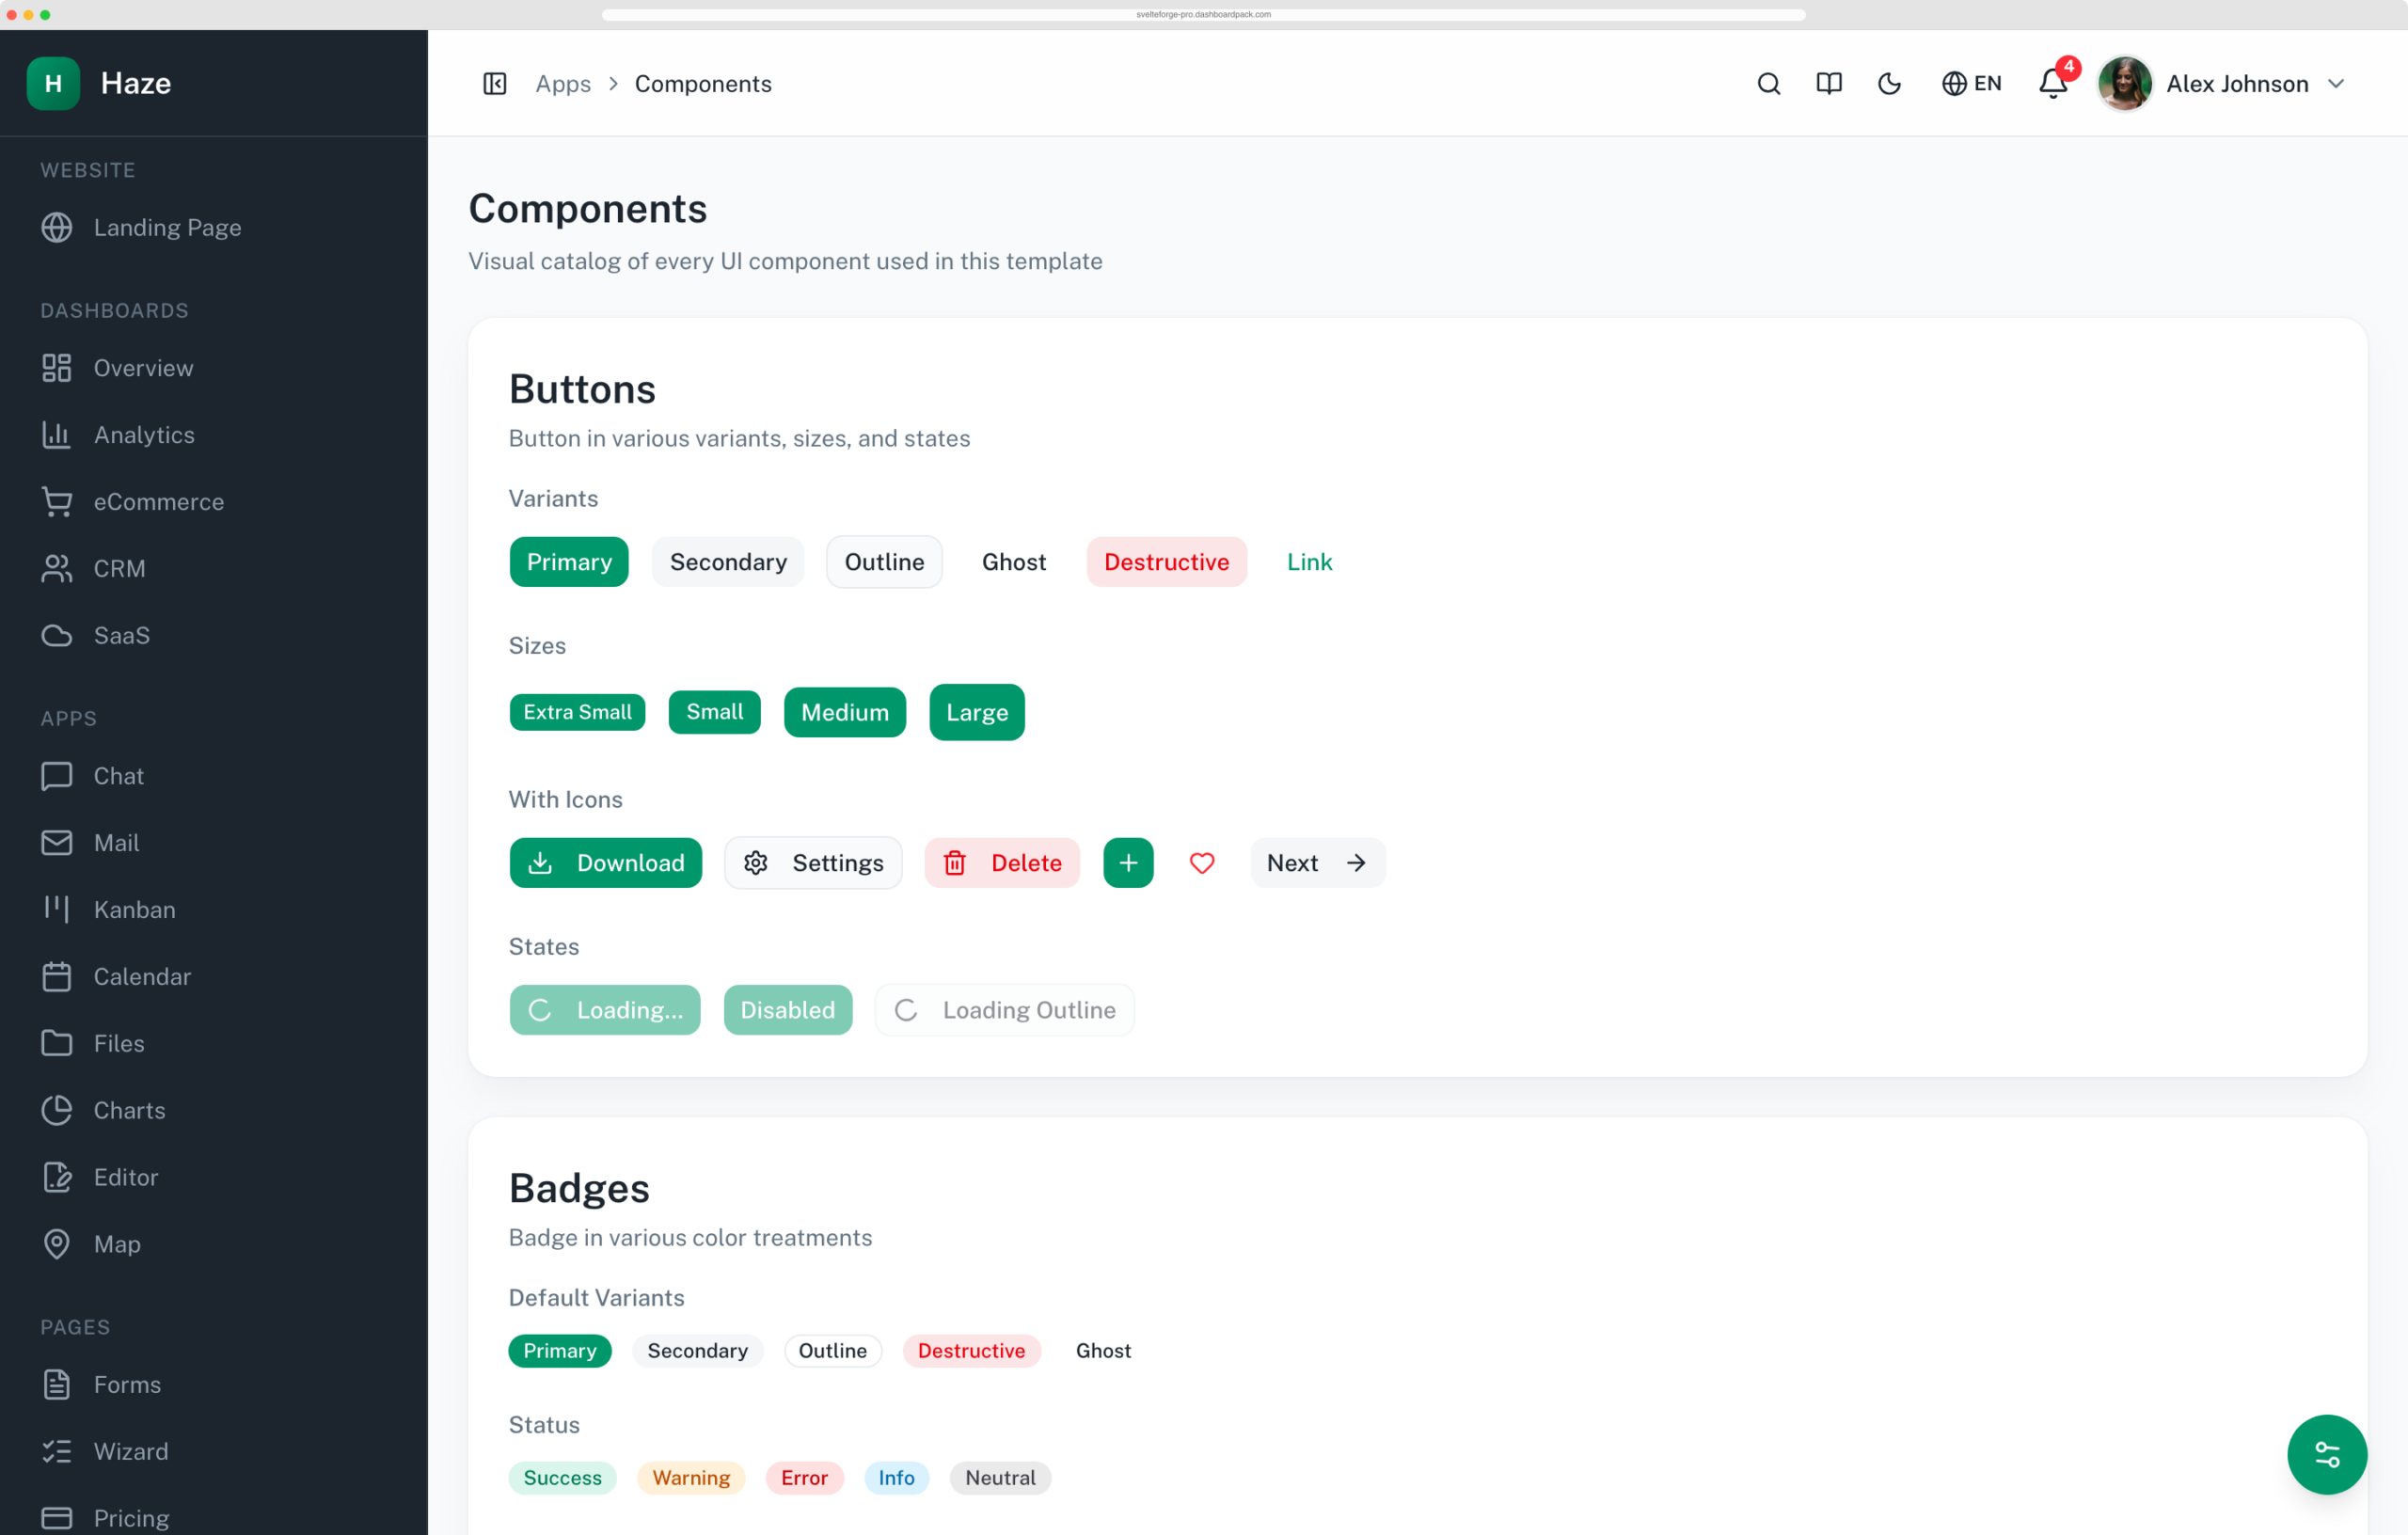
Task: Click the green plus icon button
Action: point(1128,863)
